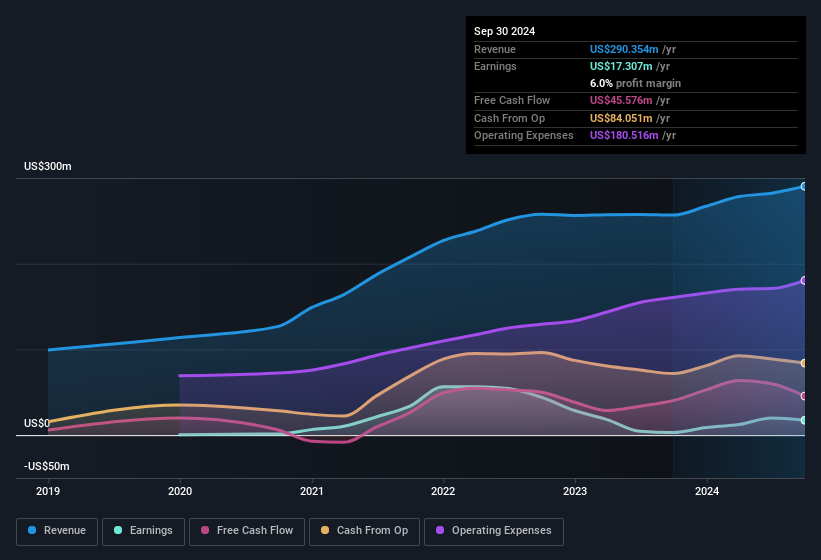821x560 pixels.
Task: Click the US$17.307m earnings value
Action: (621, 66)
